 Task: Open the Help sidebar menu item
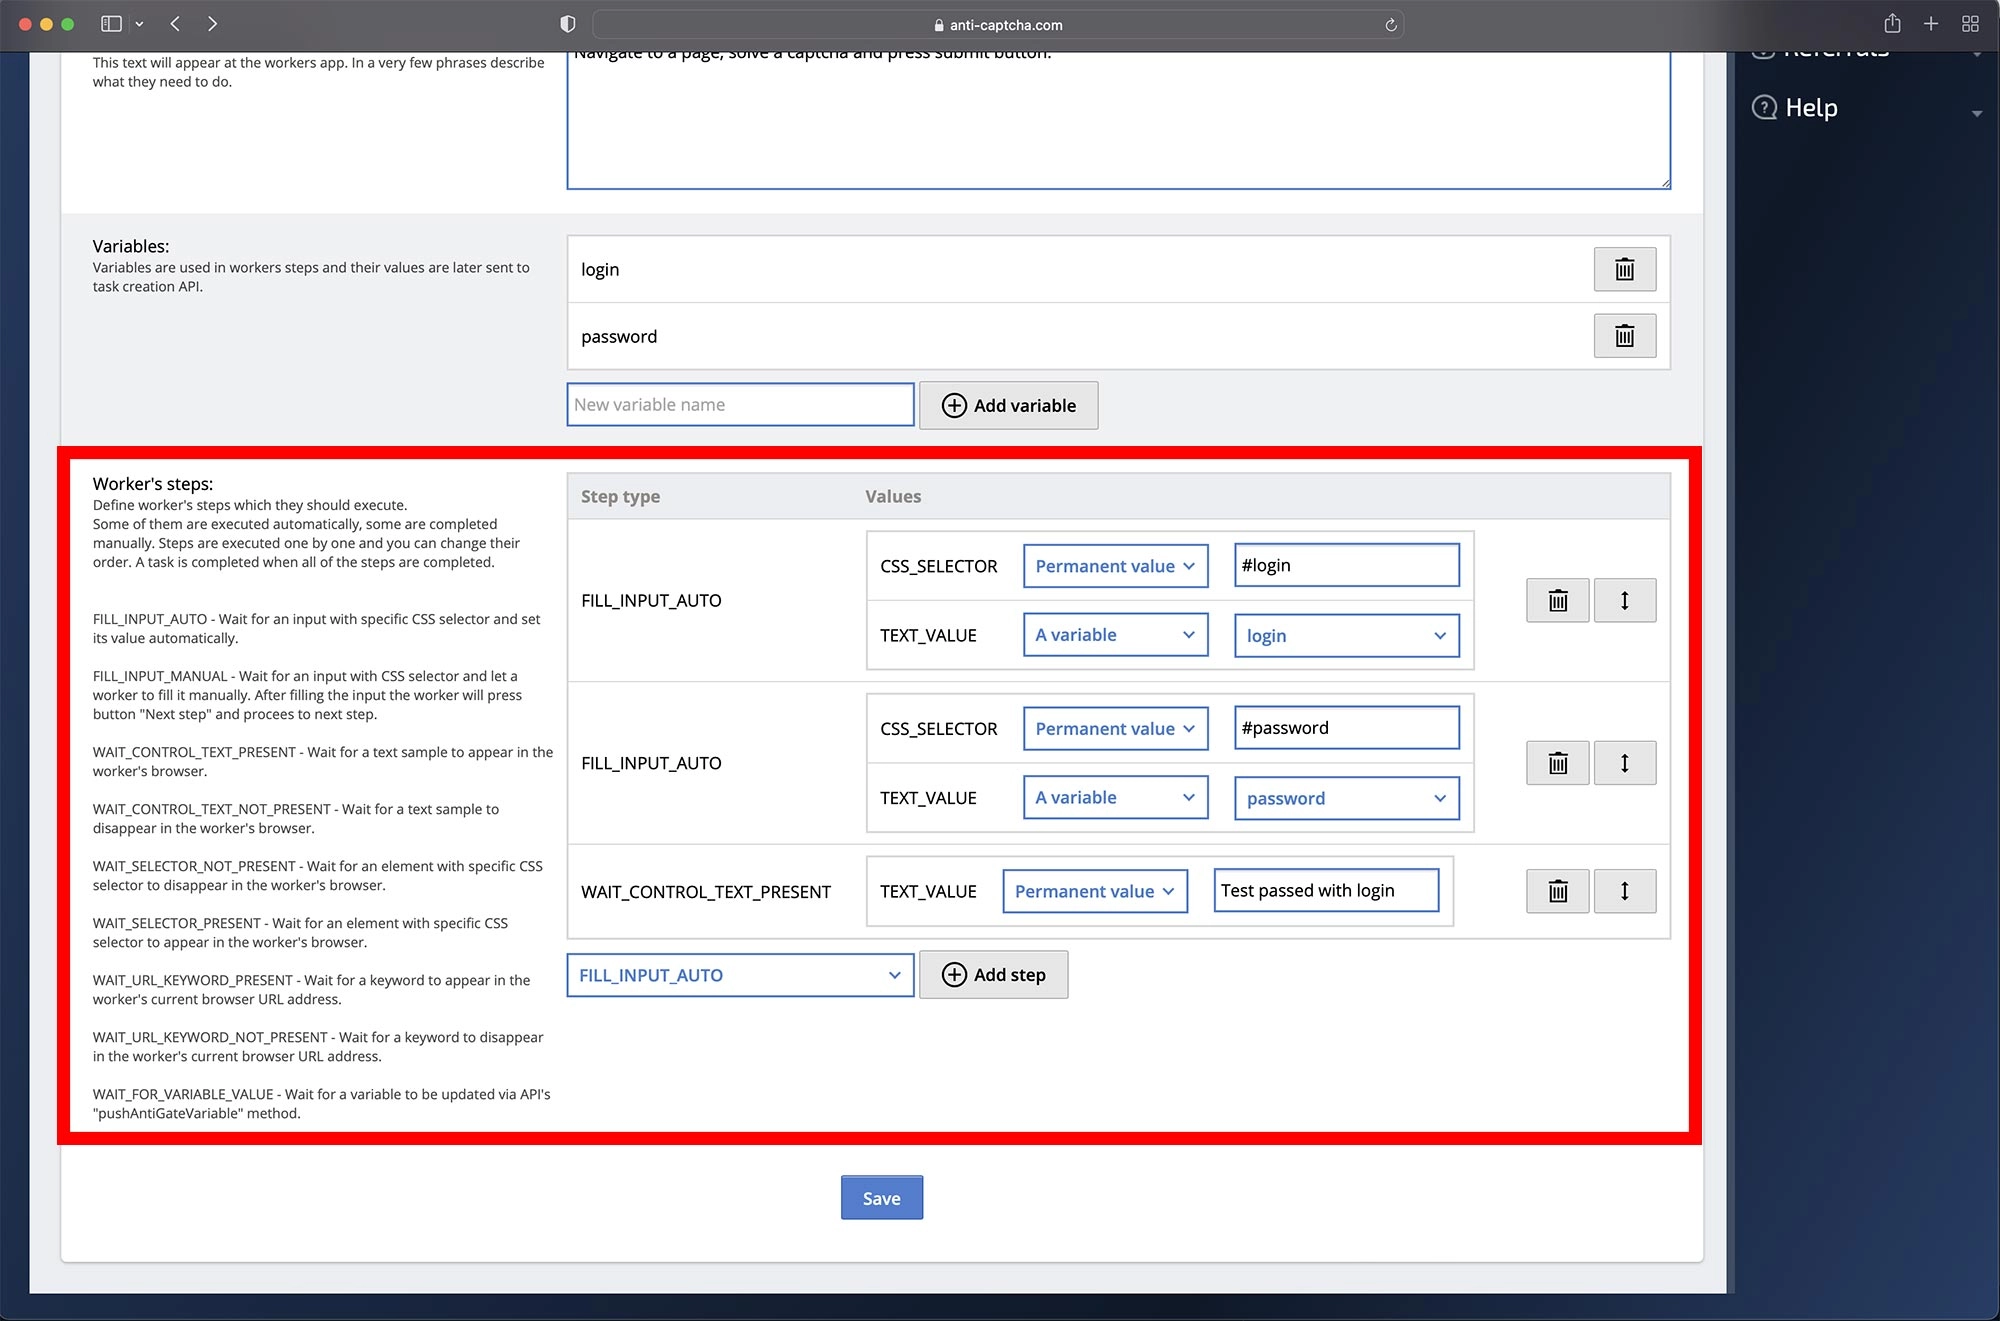coord(1811,107)
